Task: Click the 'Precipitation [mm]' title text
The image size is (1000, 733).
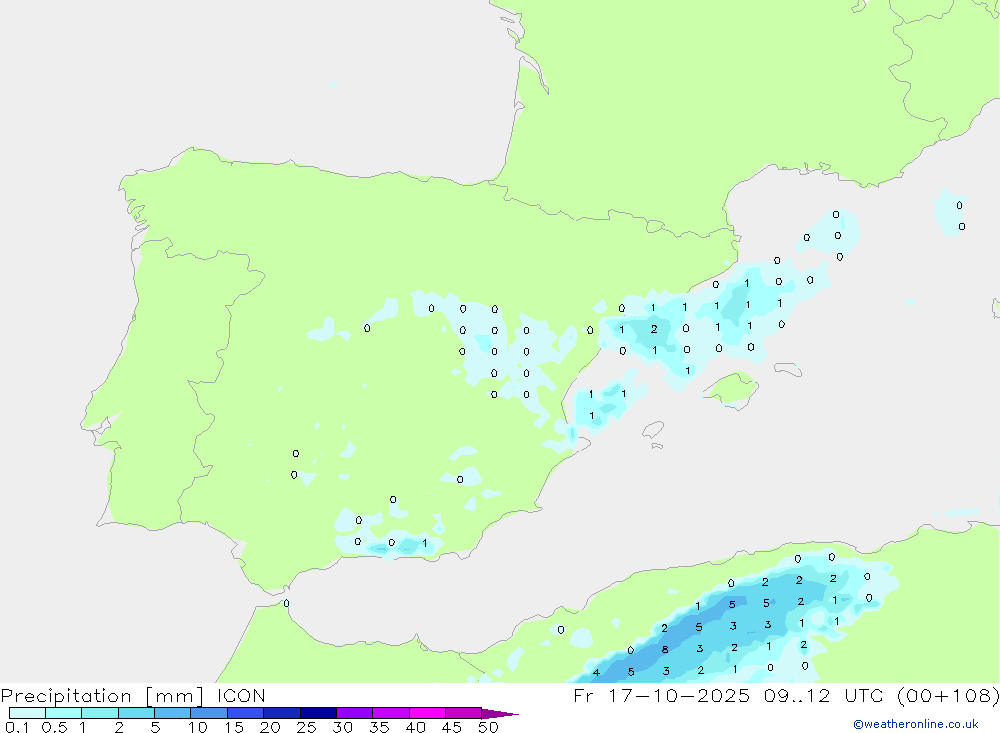Action: (102, 696)
